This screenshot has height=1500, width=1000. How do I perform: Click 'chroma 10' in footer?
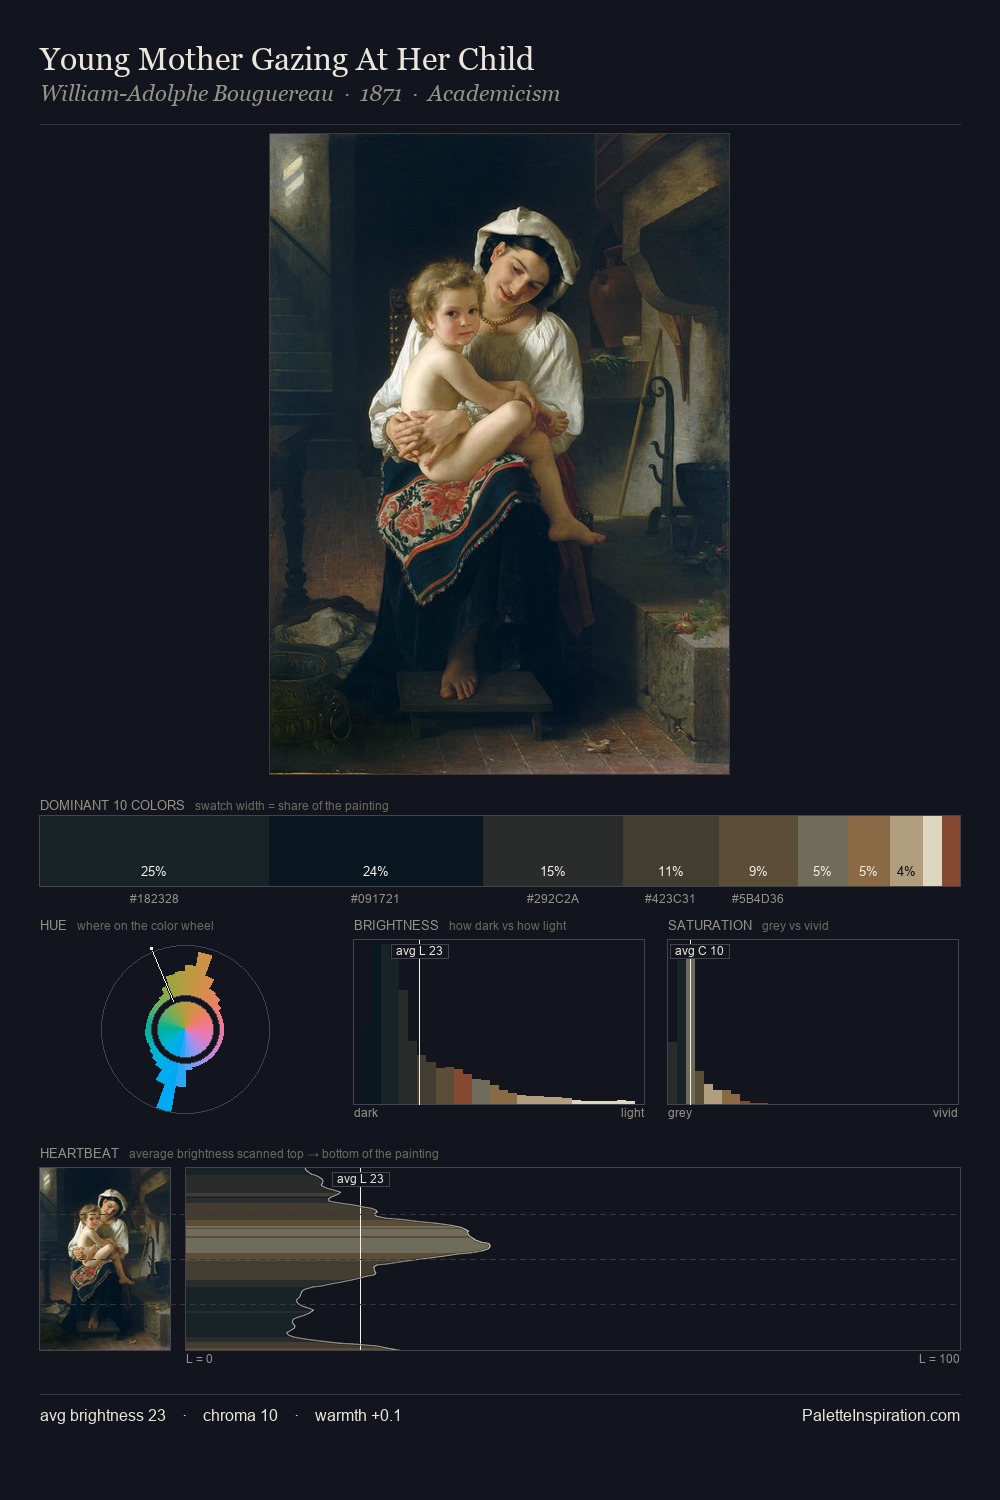coord(240,1415)
